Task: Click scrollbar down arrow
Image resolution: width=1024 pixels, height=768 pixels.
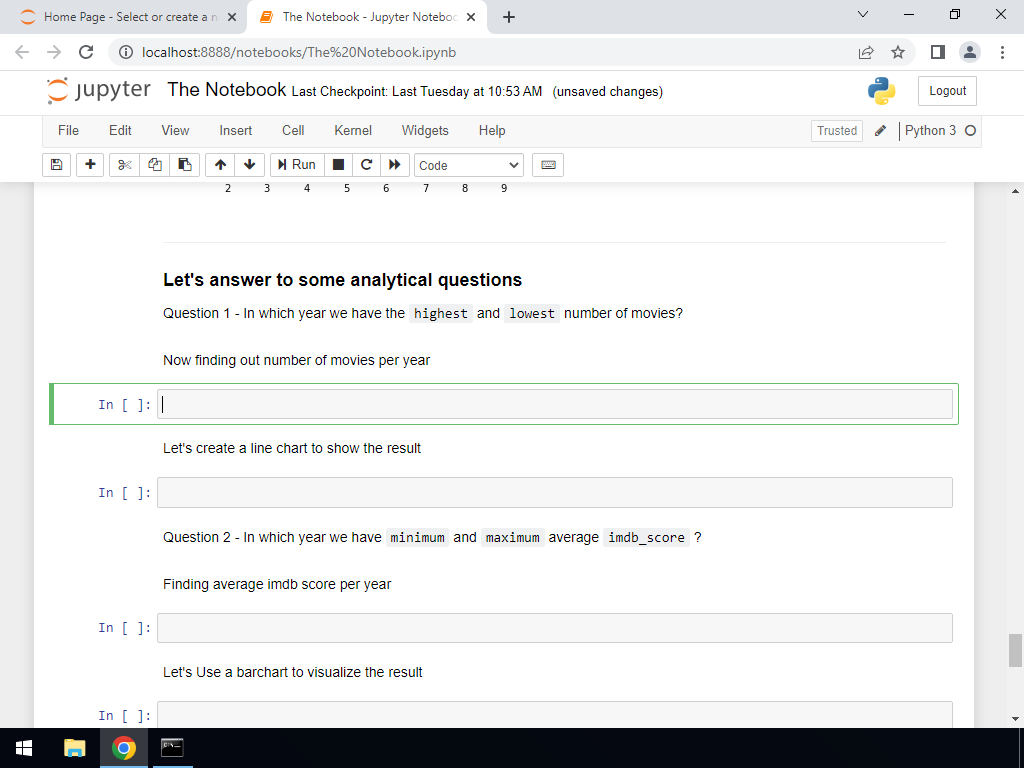Action: click(1015, 719)
